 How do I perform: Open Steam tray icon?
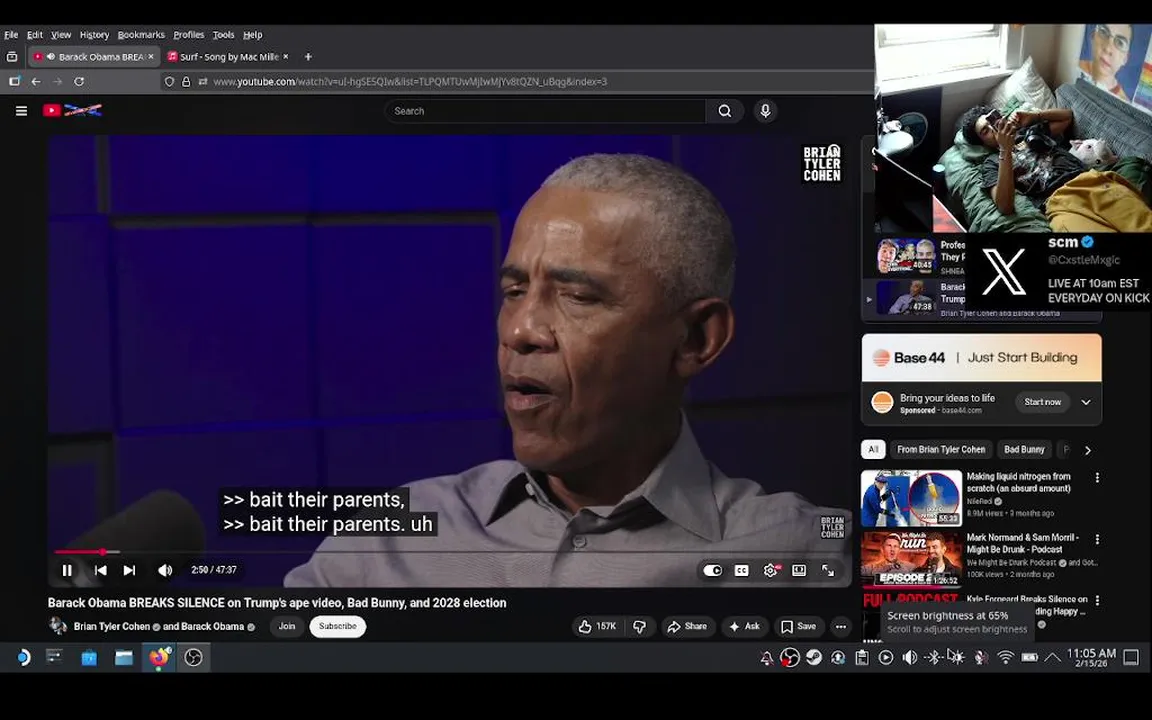[x=813, y=658]
